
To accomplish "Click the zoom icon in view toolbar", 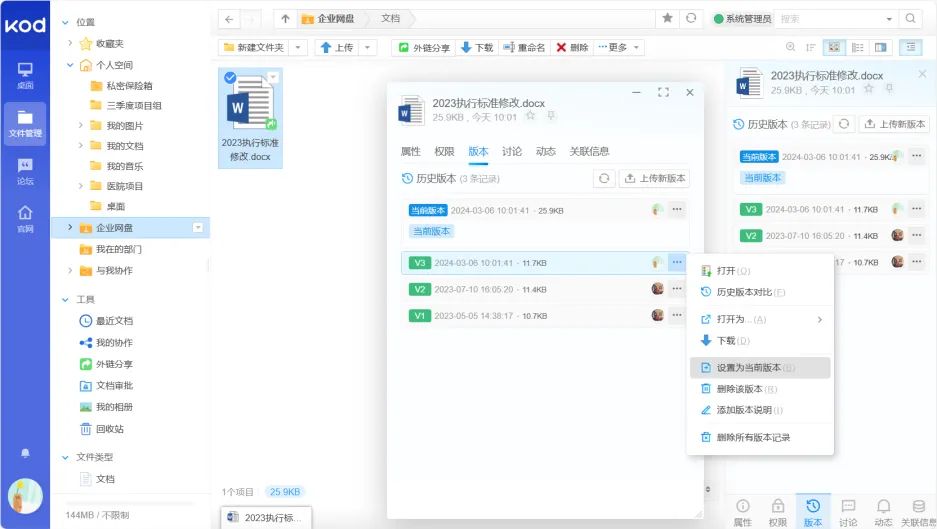I will pos(791,47).
